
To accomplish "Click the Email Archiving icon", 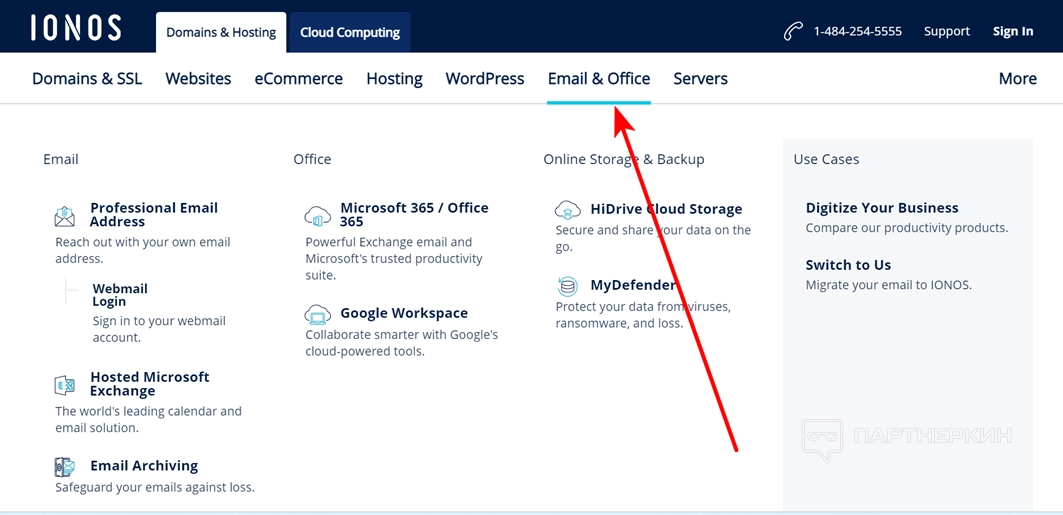I will [x=65, y=467].
